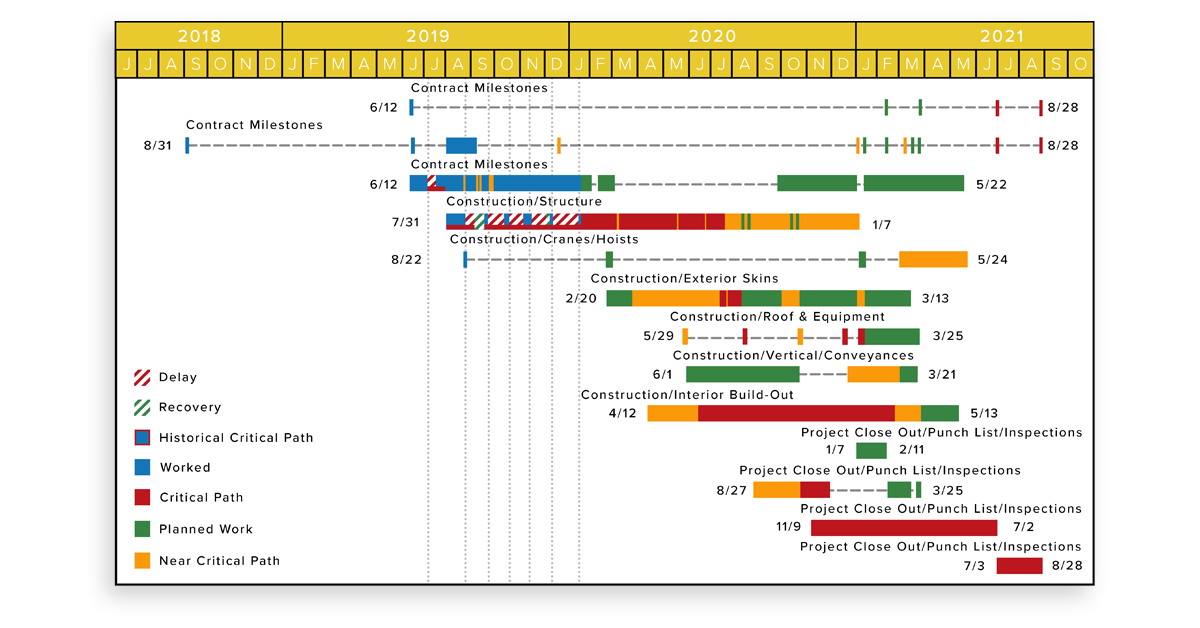Select the Critical Path red legend marker
1200x628 pixels.
click(140, 497)
